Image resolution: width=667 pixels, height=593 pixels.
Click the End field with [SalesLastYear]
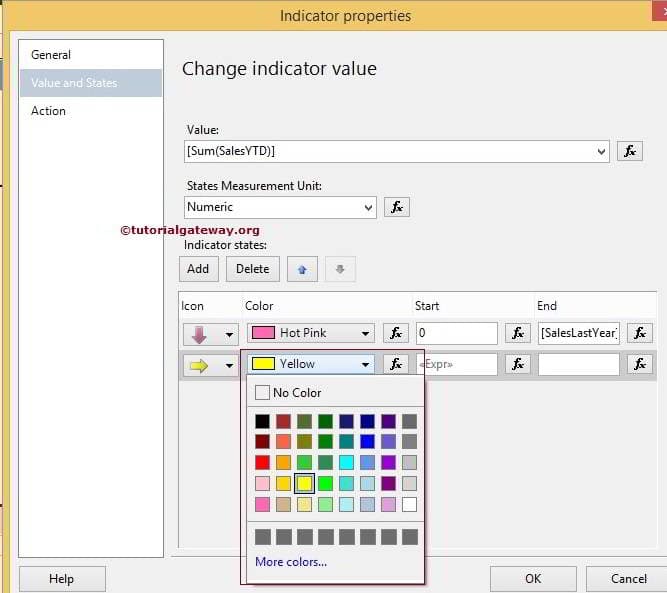pyautogui.click(x=579, y=333)
